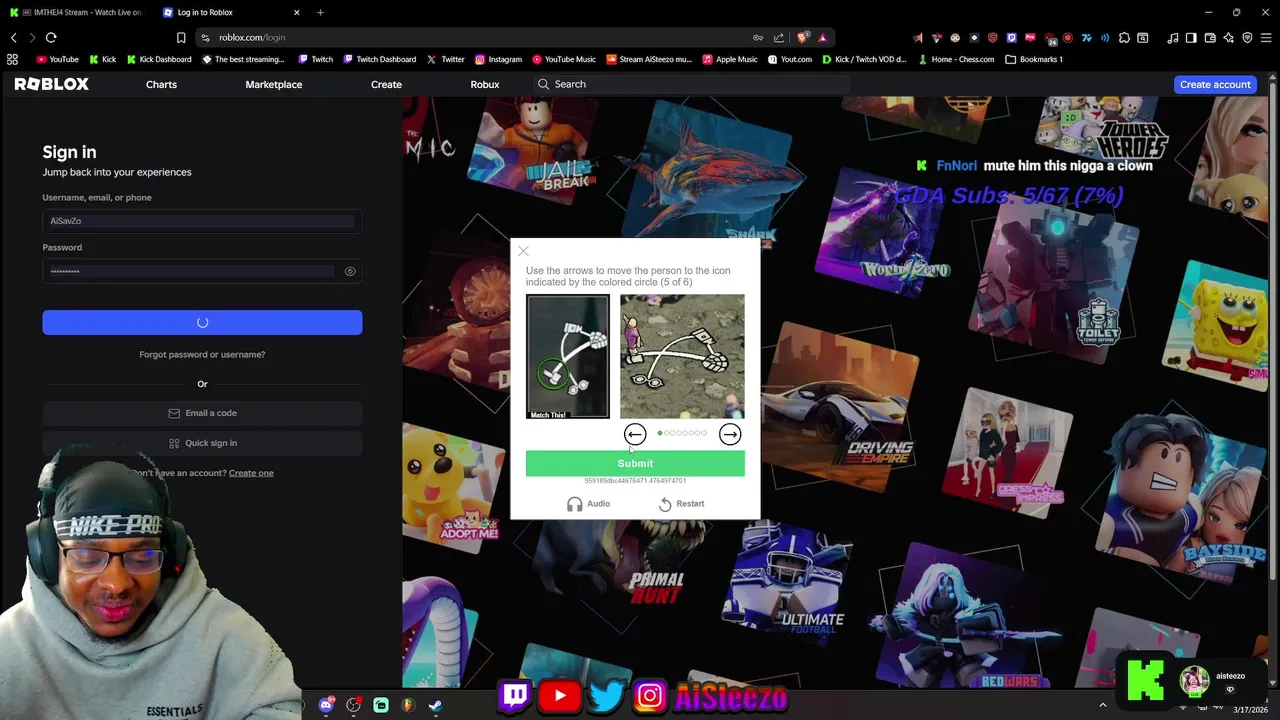
Task: Open Steam from the taskbar
Action: coord(435,705)
